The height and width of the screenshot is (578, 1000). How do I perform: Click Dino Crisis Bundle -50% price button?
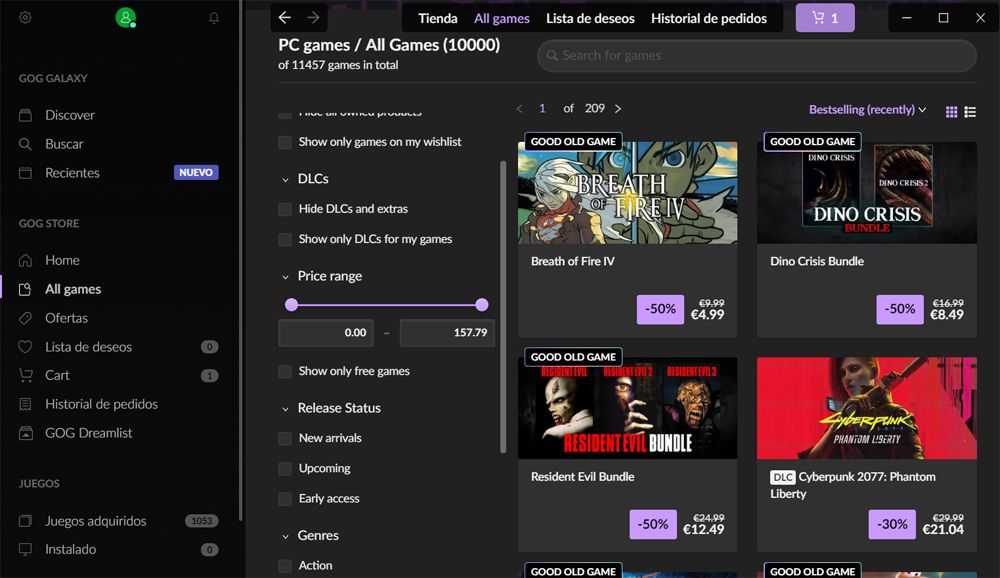899,309
